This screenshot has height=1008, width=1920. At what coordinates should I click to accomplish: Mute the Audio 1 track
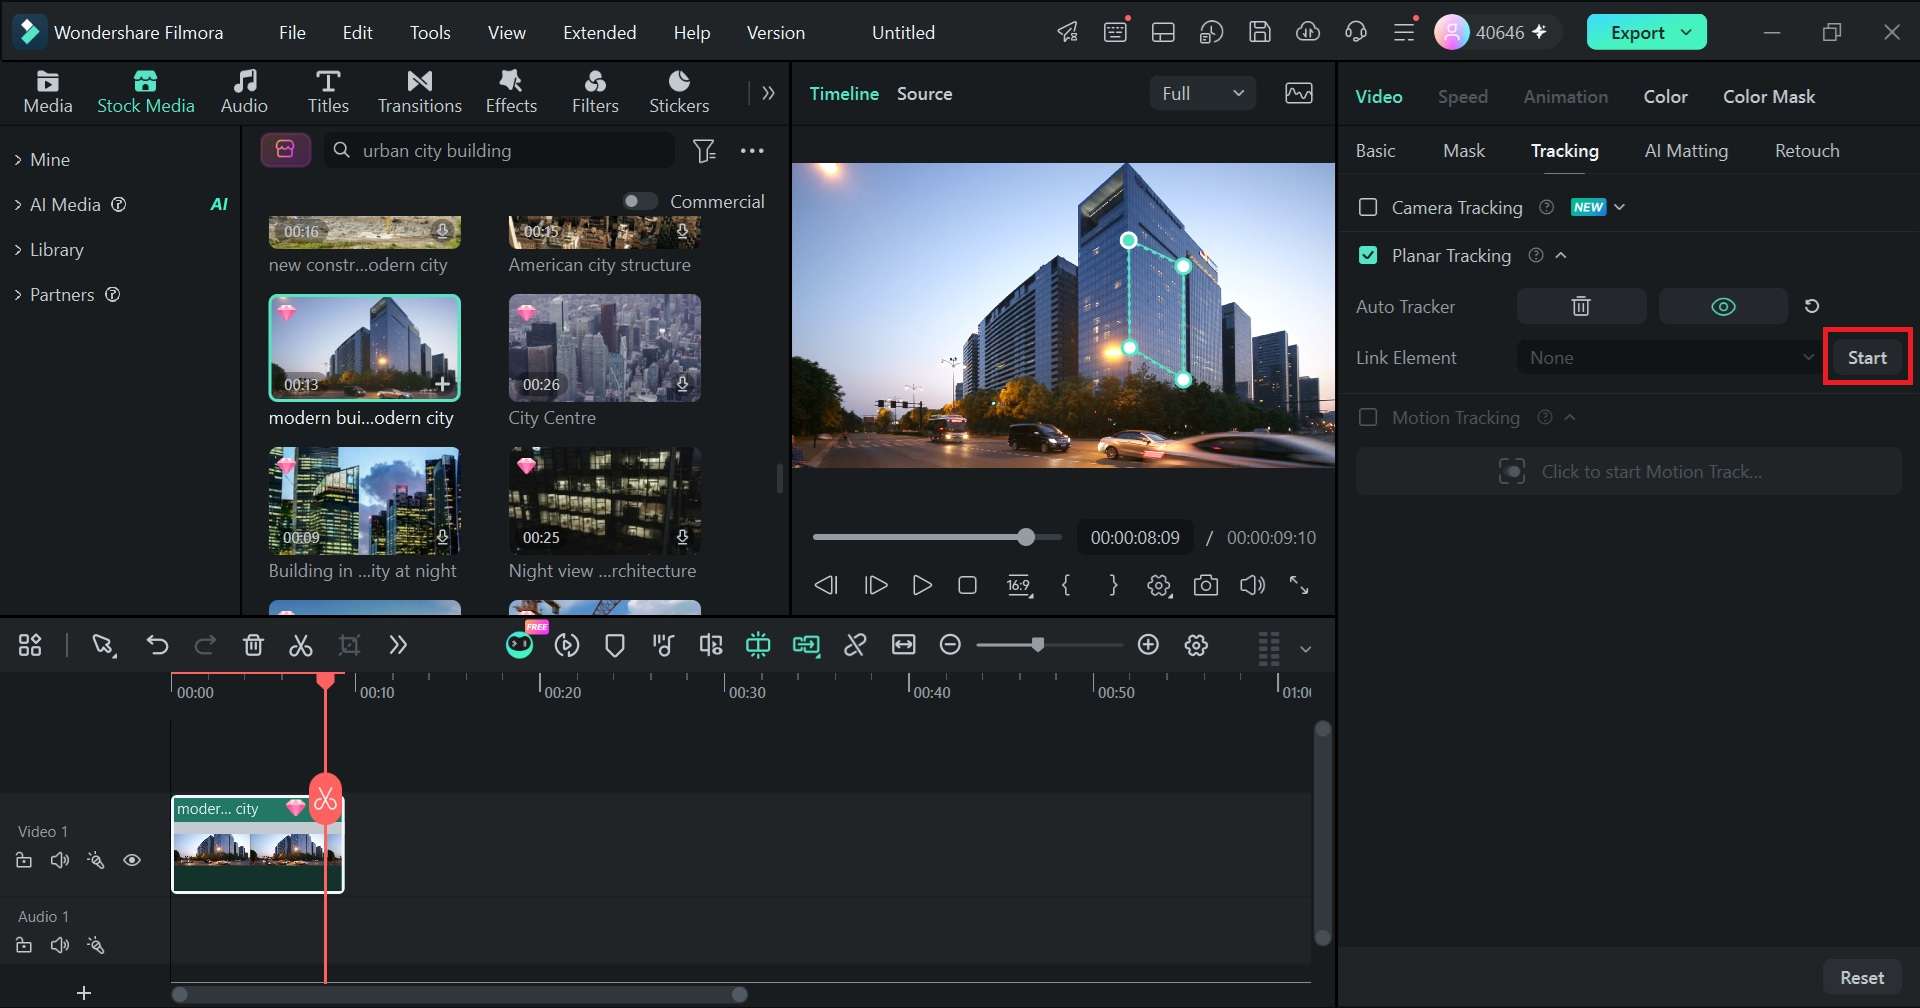point(60,945)
